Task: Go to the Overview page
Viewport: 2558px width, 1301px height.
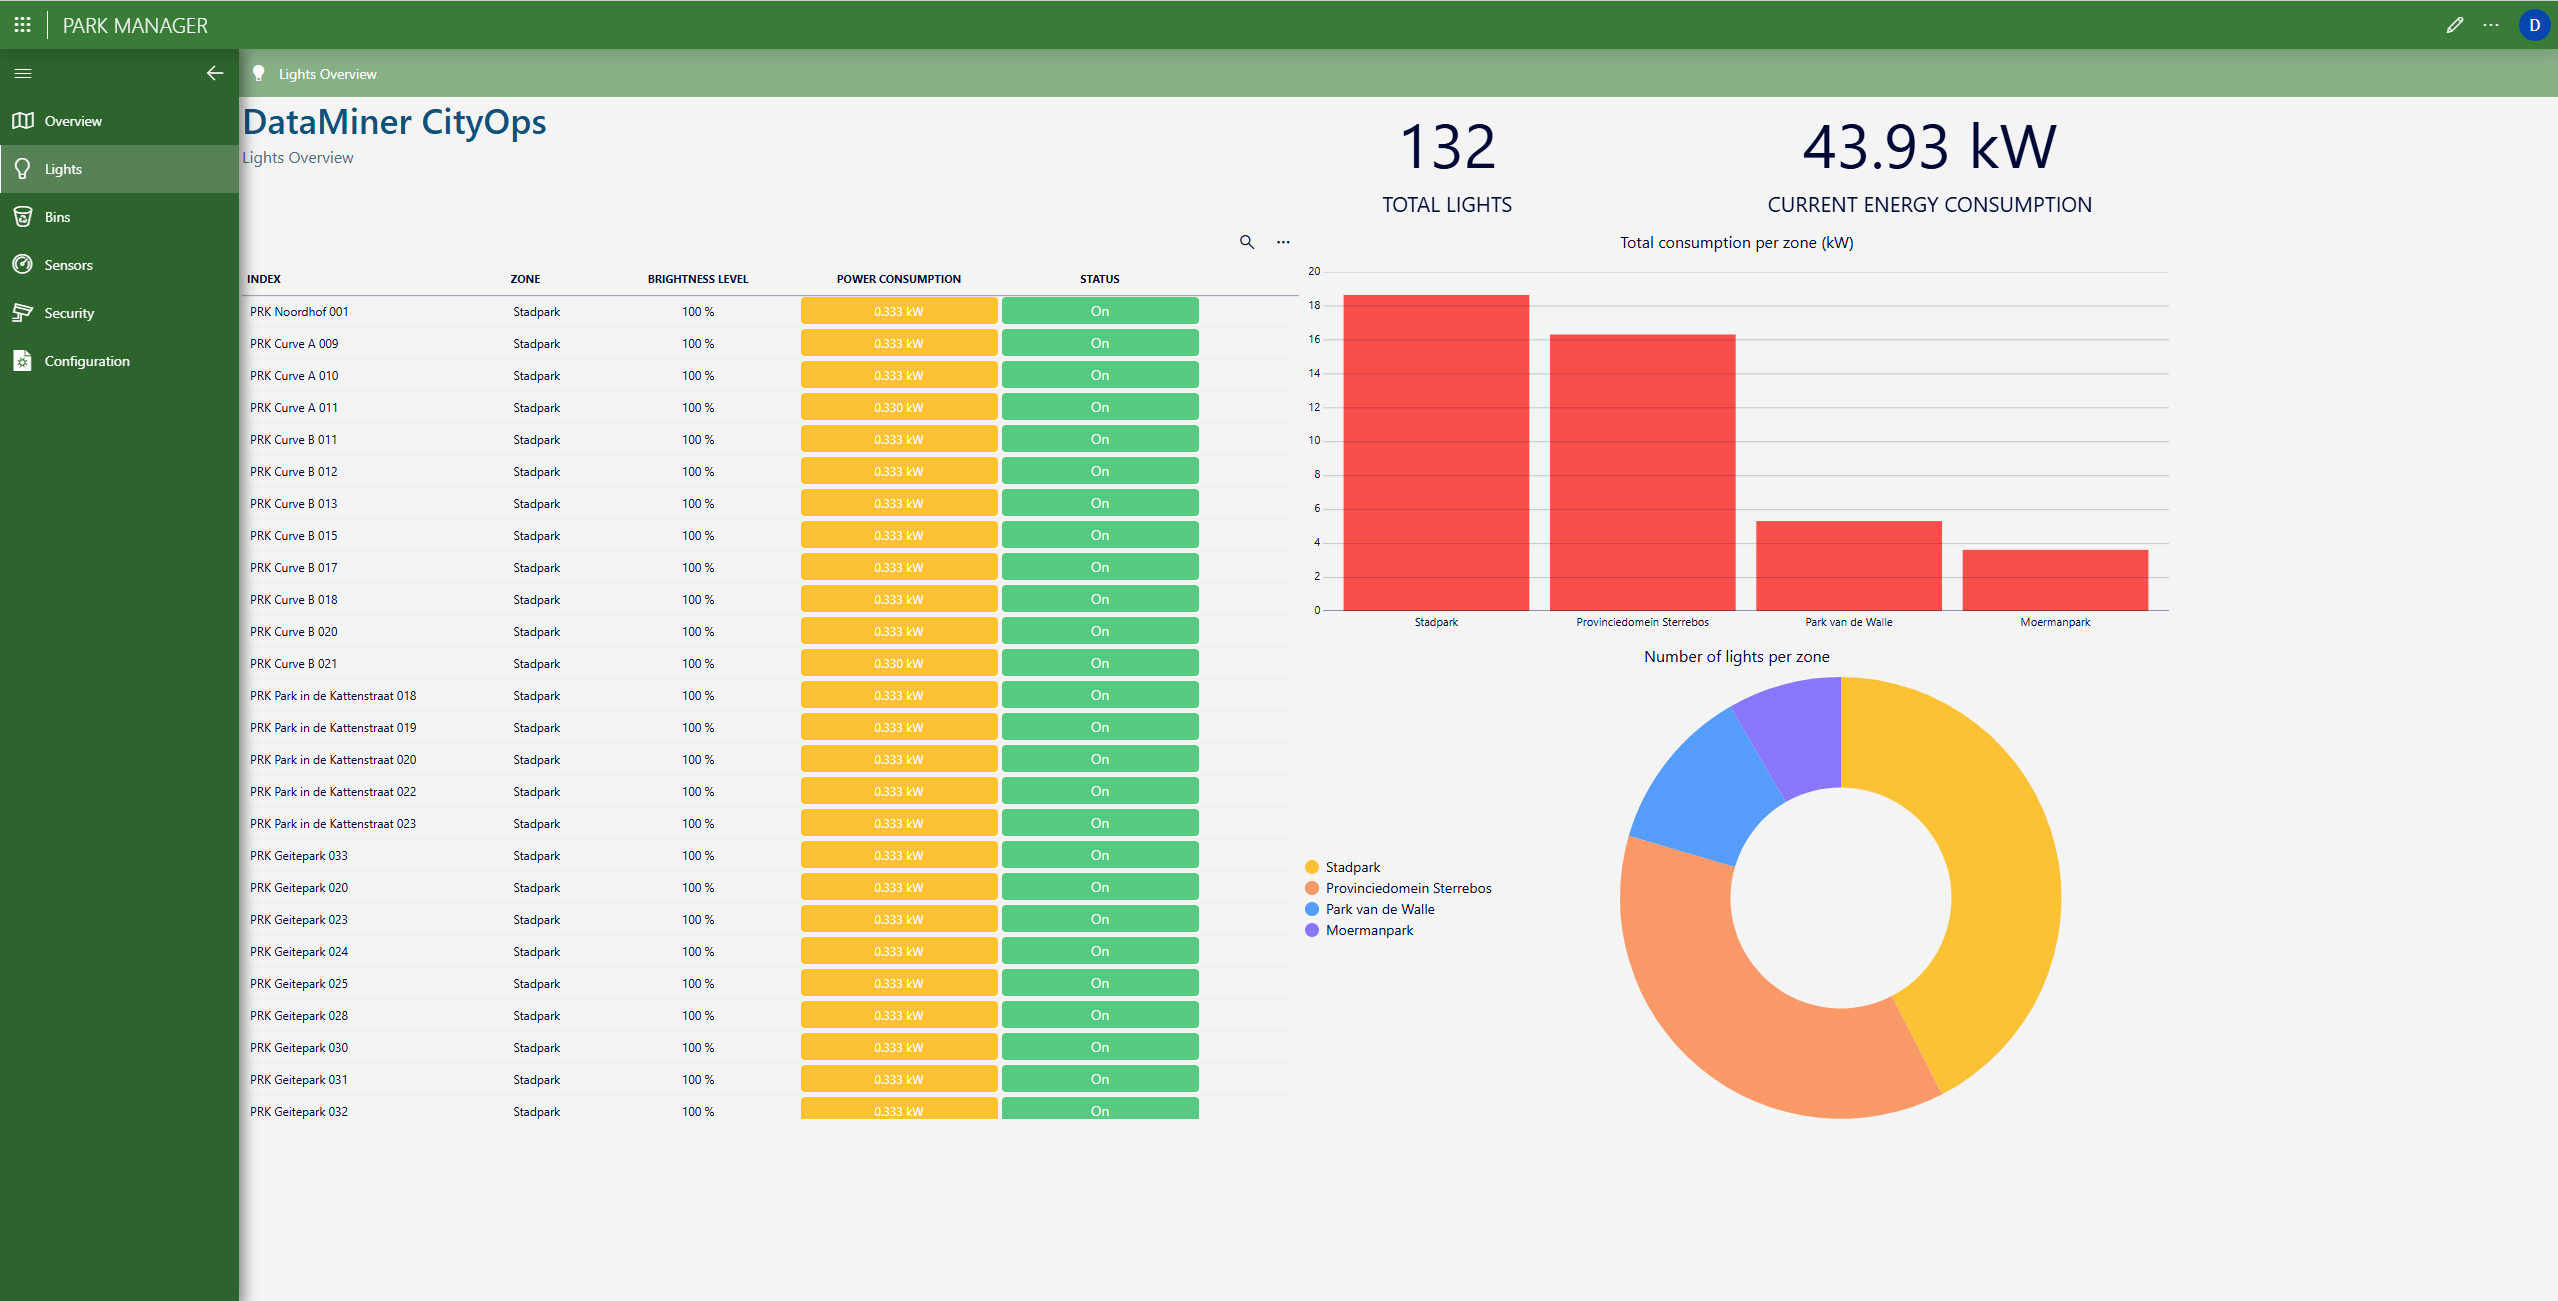Action: tap(73, 121)
